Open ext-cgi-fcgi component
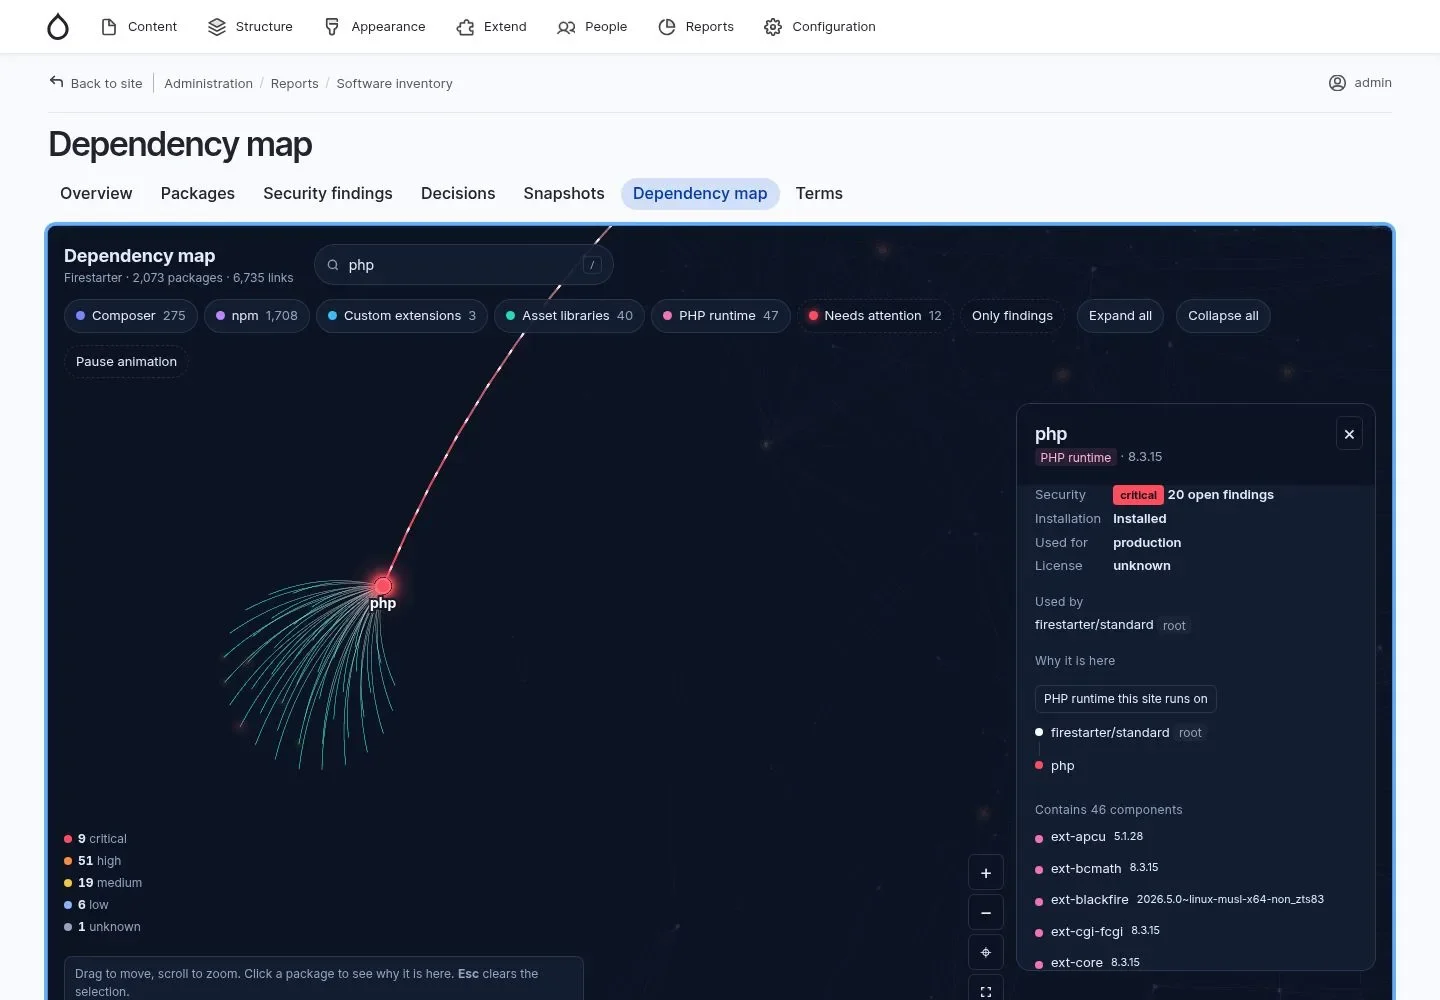The height and width of the screenshot is (1000, 1440). pyautogui.click(x=1087, y=932)
